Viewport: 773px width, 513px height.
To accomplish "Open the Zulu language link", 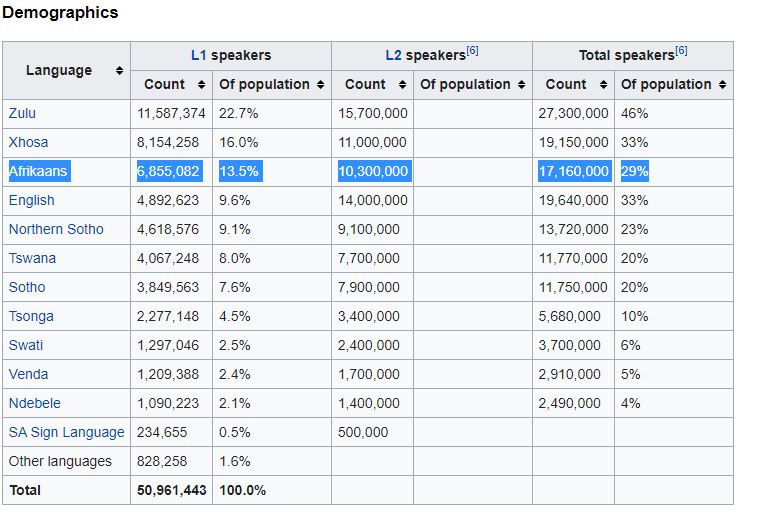I will [x=22, y=113].
